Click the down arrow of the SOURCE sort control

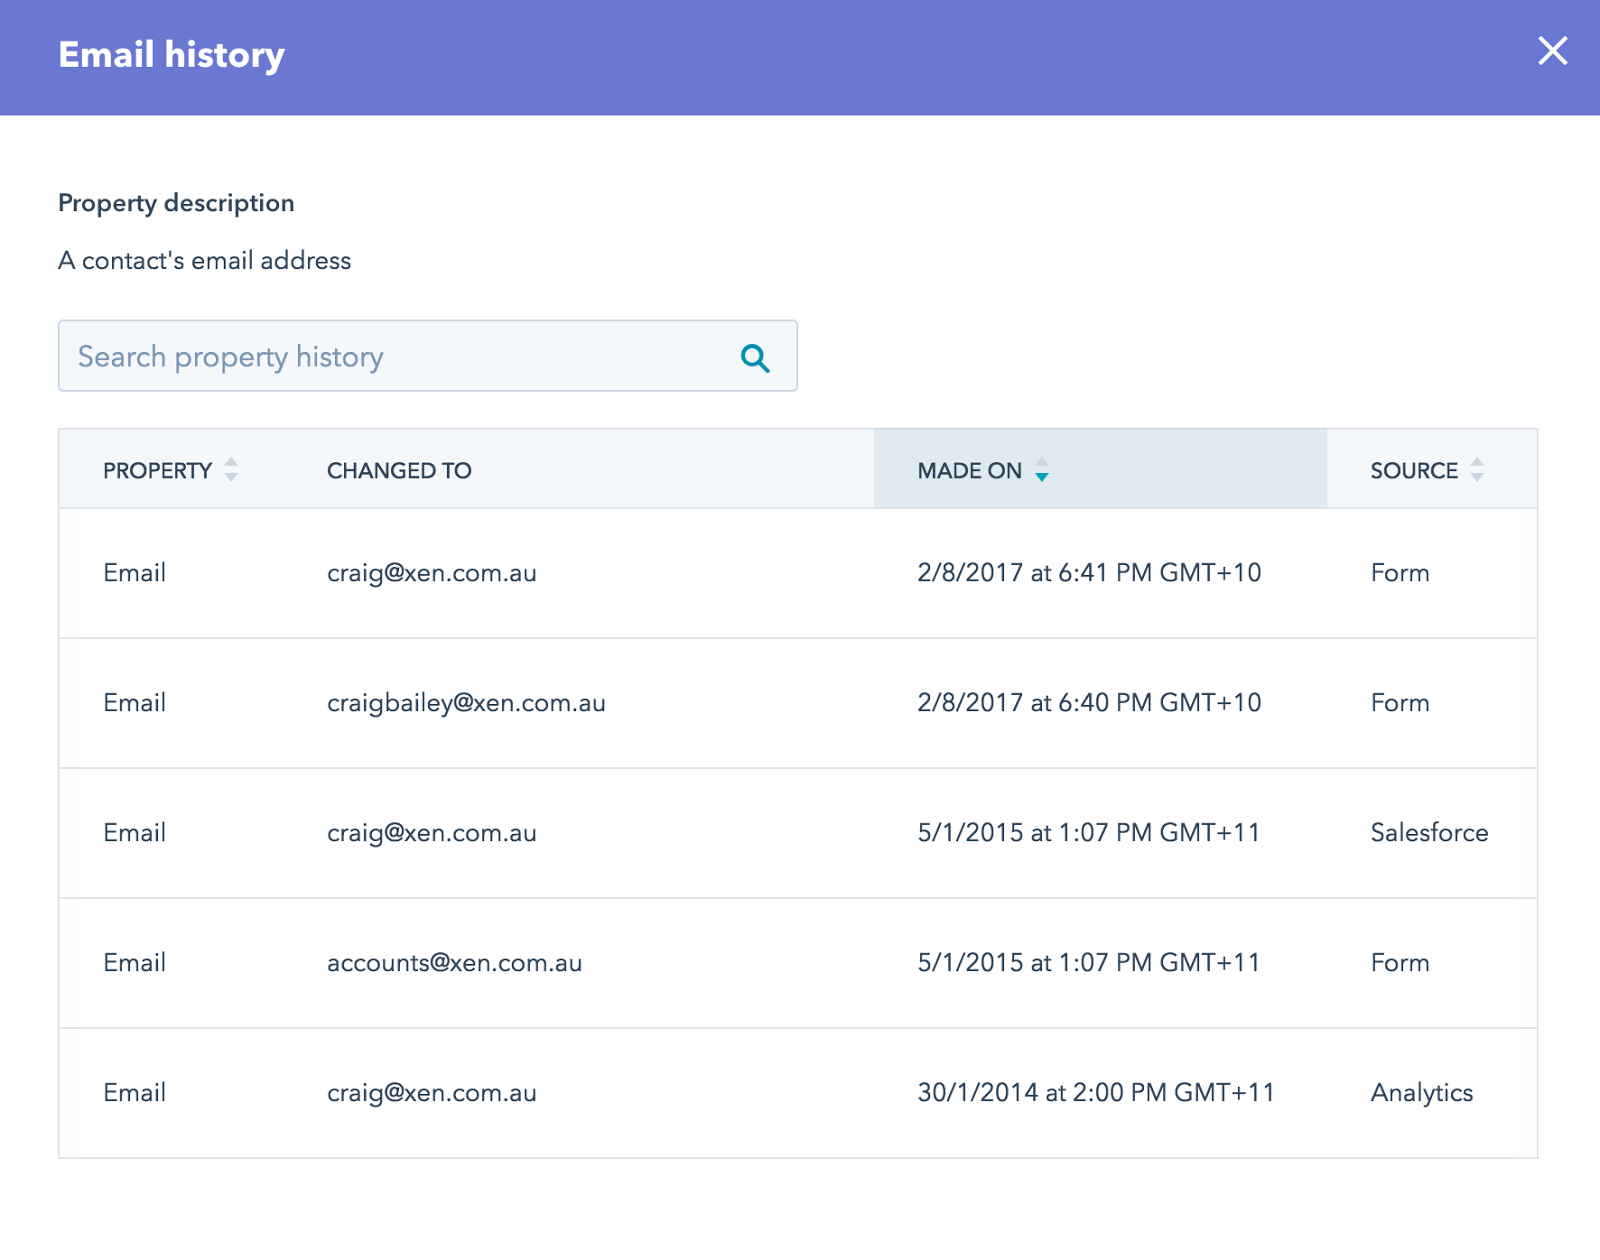click(x=1478, y=477)
